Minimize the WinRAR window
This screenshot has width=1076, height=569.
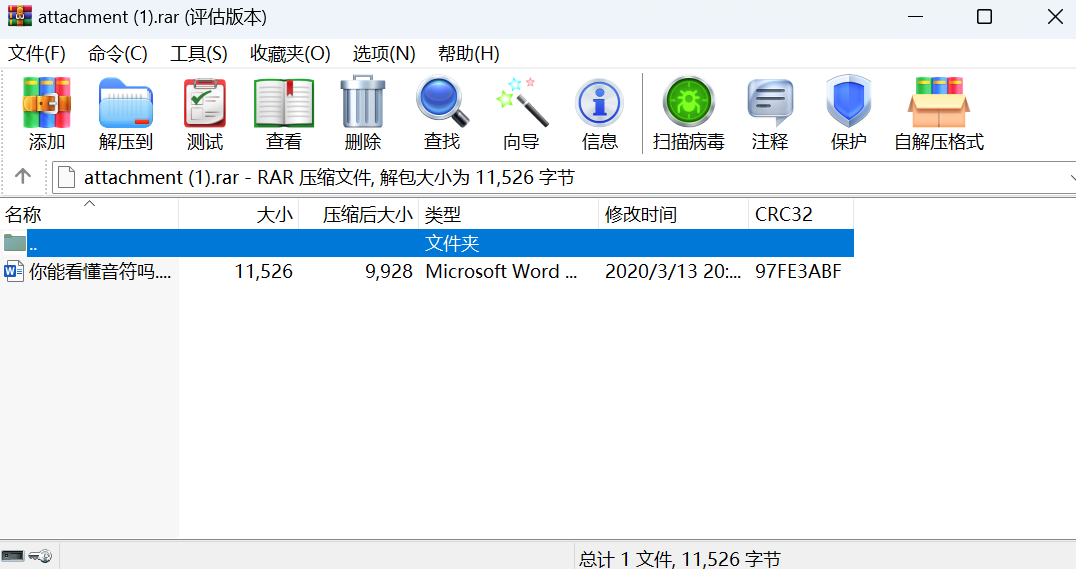(915, 16)
